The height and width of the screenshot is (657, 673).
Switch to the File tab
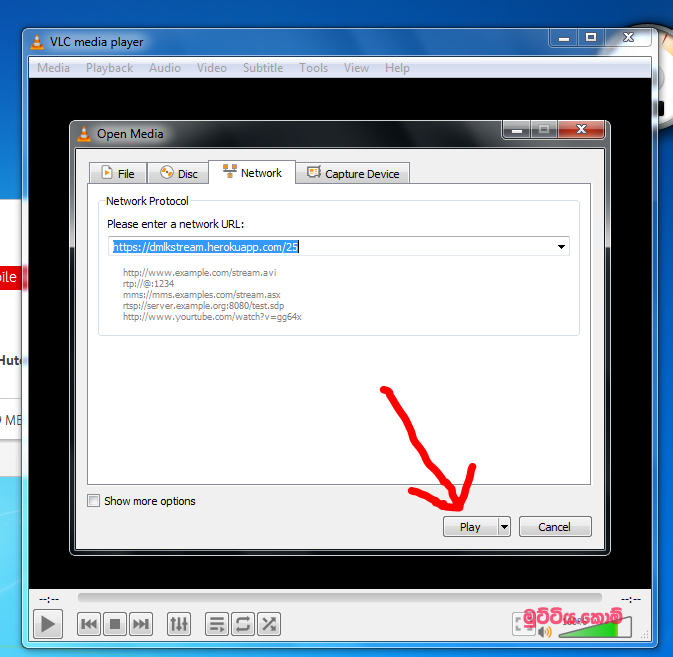118,173
